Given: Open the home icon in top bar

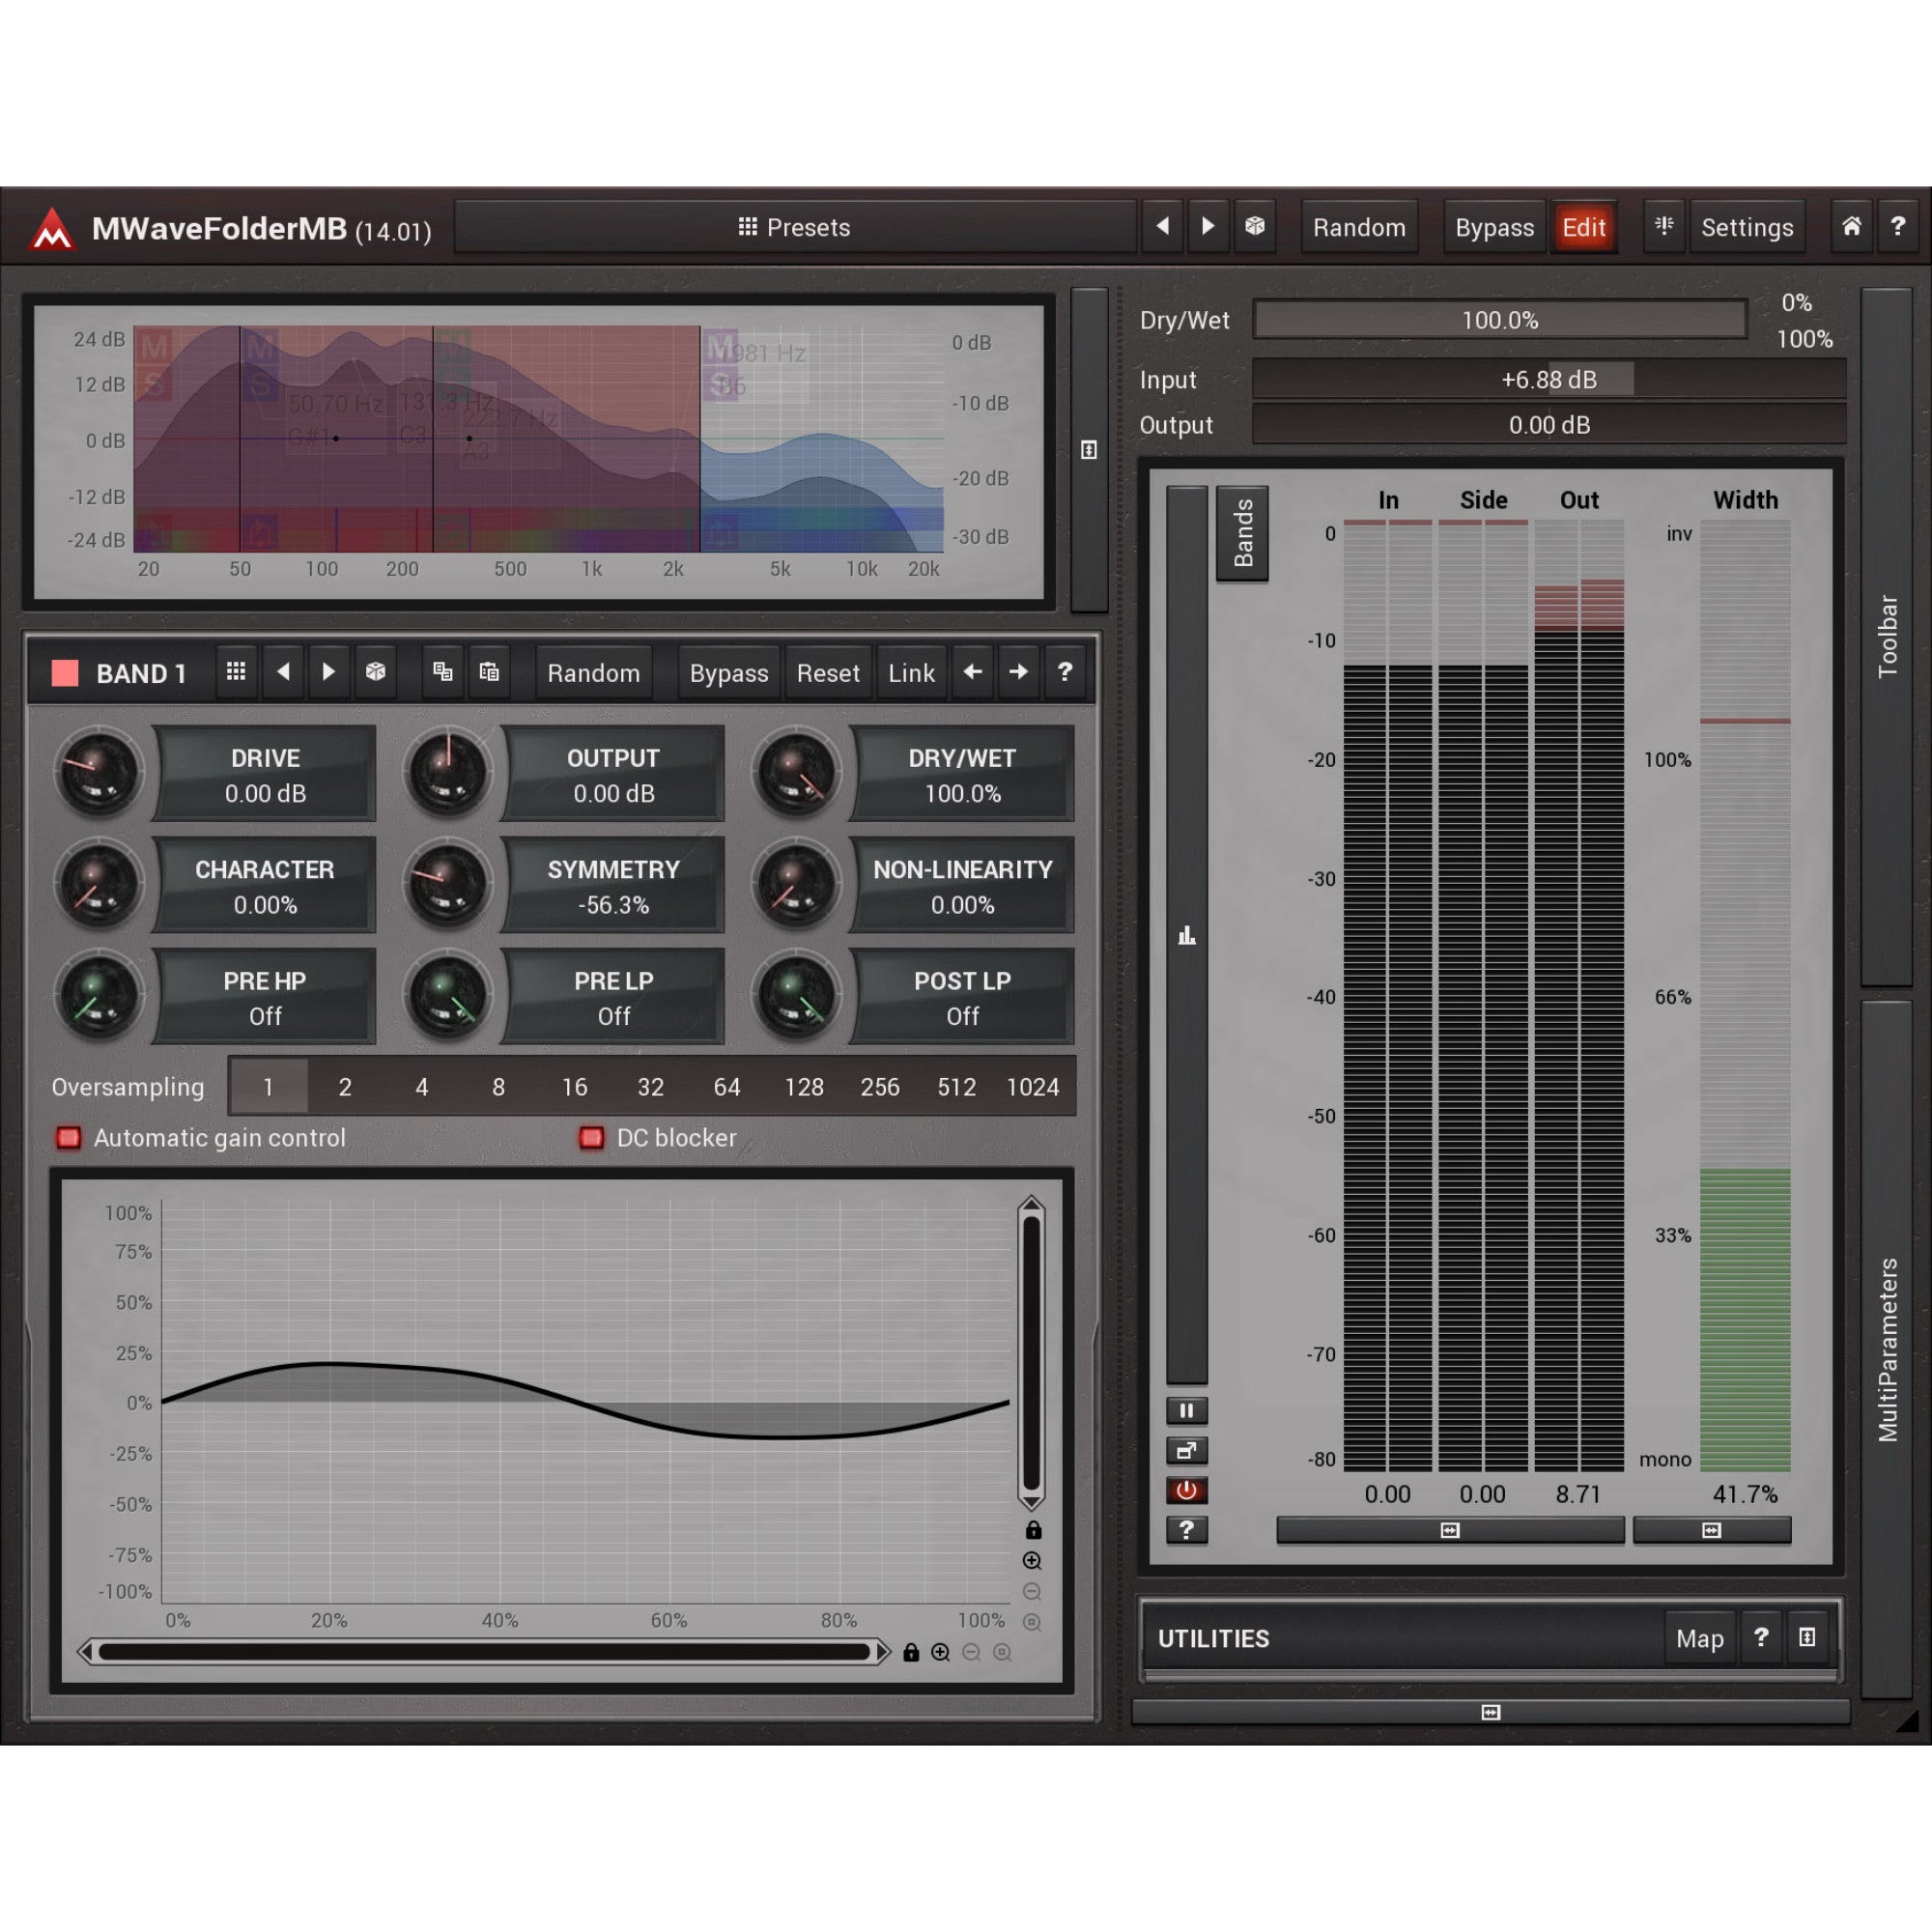Looking at the screenshot, I should [1851, 227].
